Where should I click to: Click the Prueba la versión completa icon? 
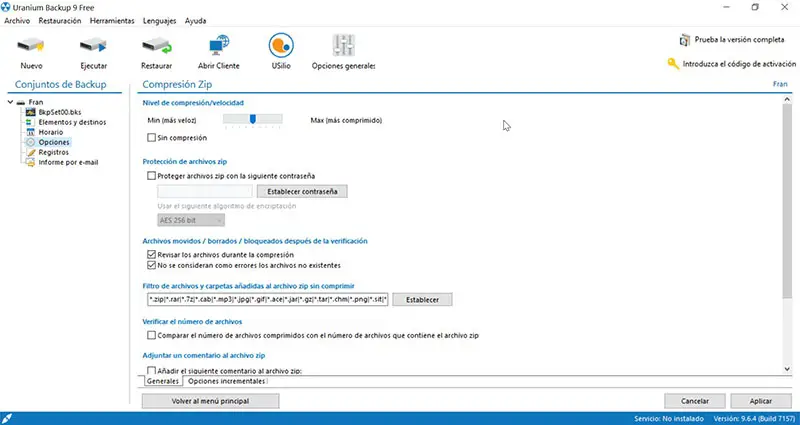click(x=685, y=40)
